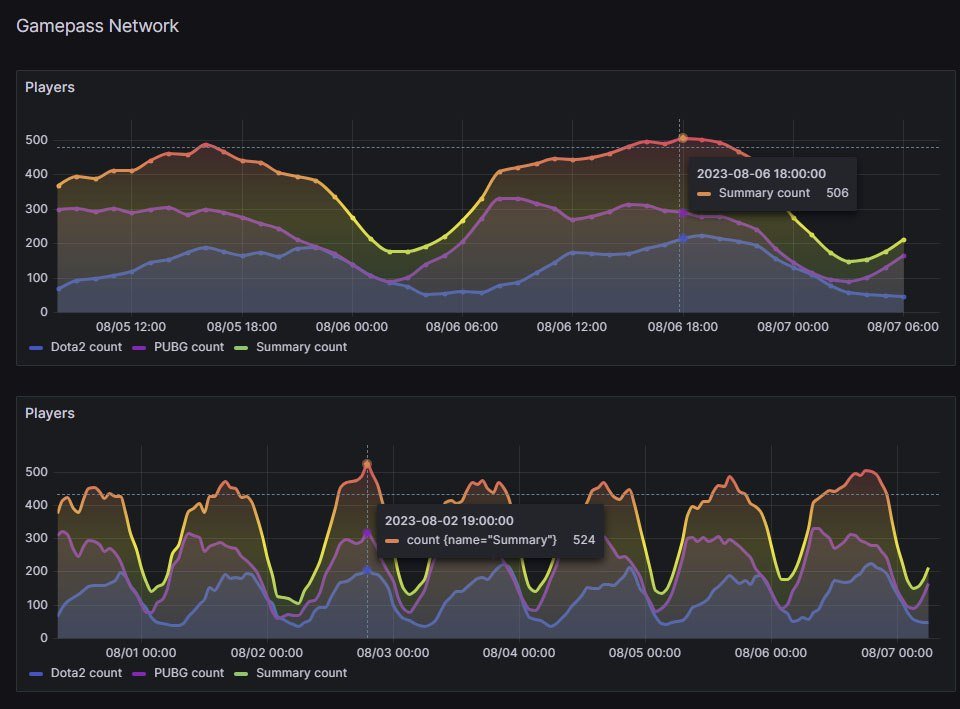The height and width of the screenshot is (709, 960).
Task: Click the 08/07 06:00 axis label in top chart
Action: pyautogui.click(x=903, y=327)
